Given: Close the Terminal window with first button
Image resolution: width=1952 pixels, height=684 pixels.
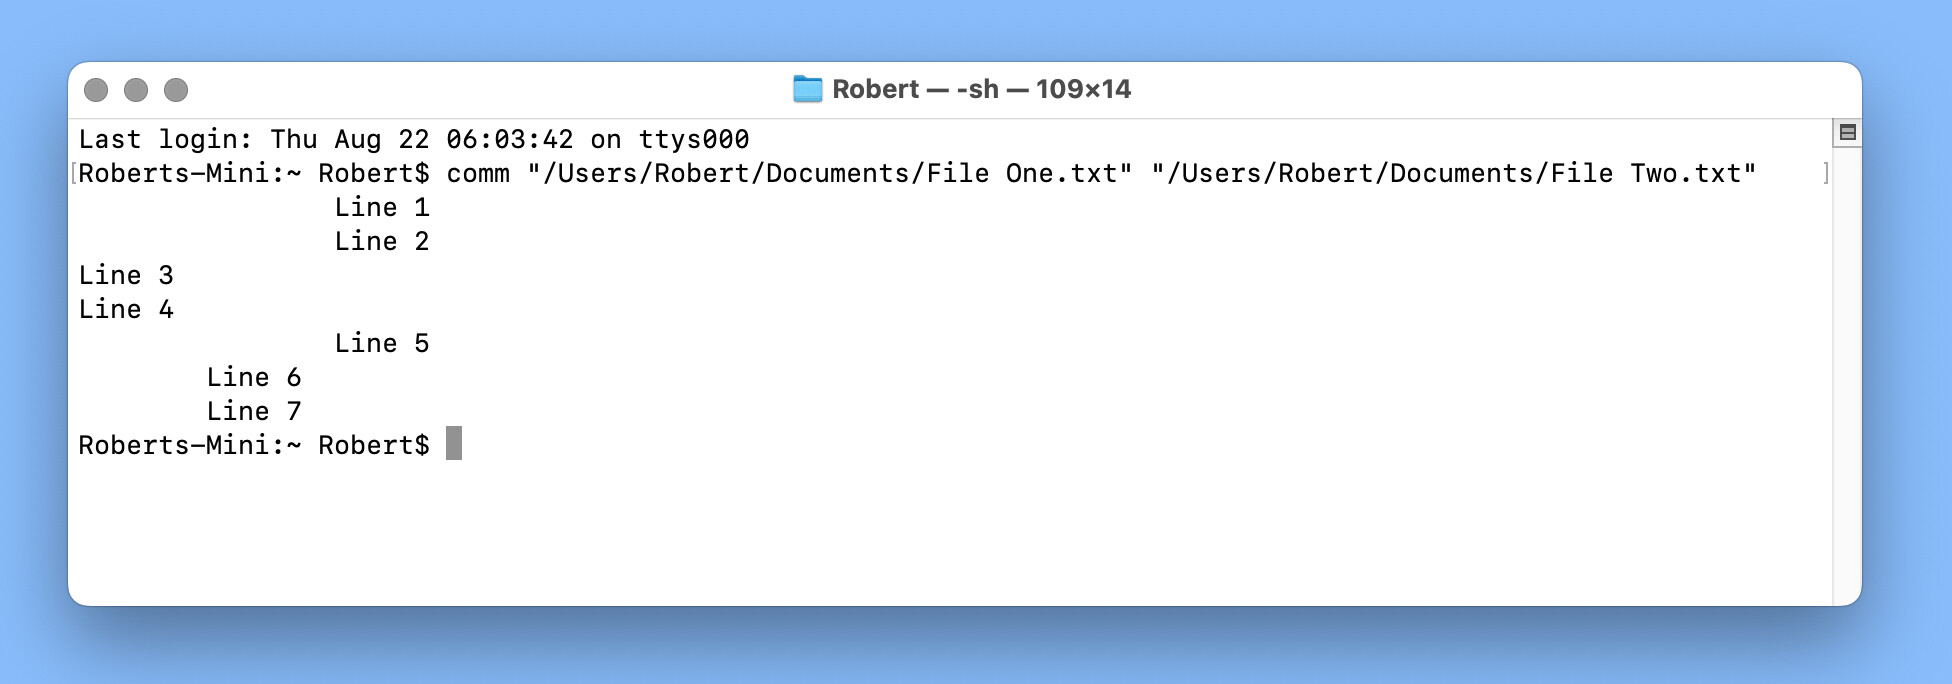Looking at the screenshot, I should click(96, 90).
